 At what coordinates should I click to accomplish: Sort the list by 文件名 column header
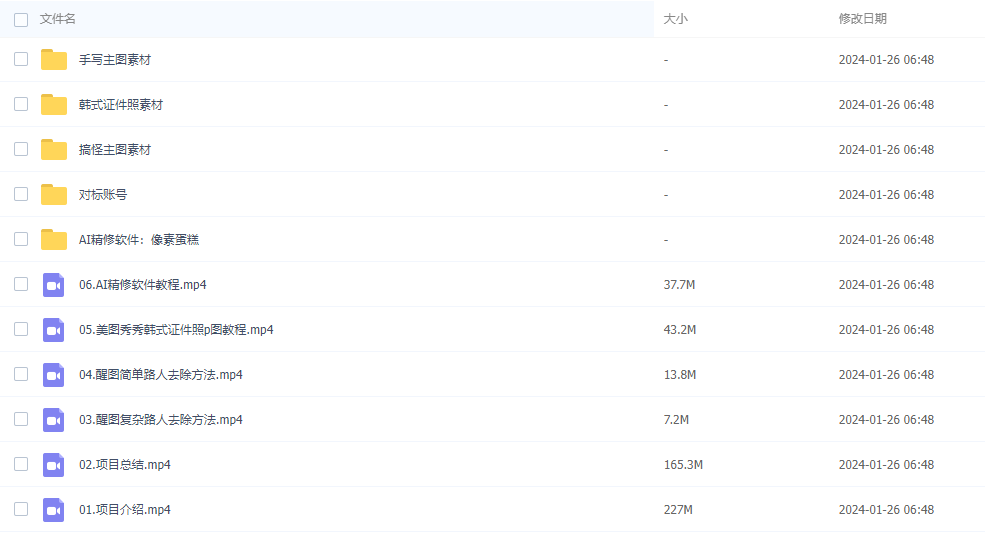click(58, 19)
